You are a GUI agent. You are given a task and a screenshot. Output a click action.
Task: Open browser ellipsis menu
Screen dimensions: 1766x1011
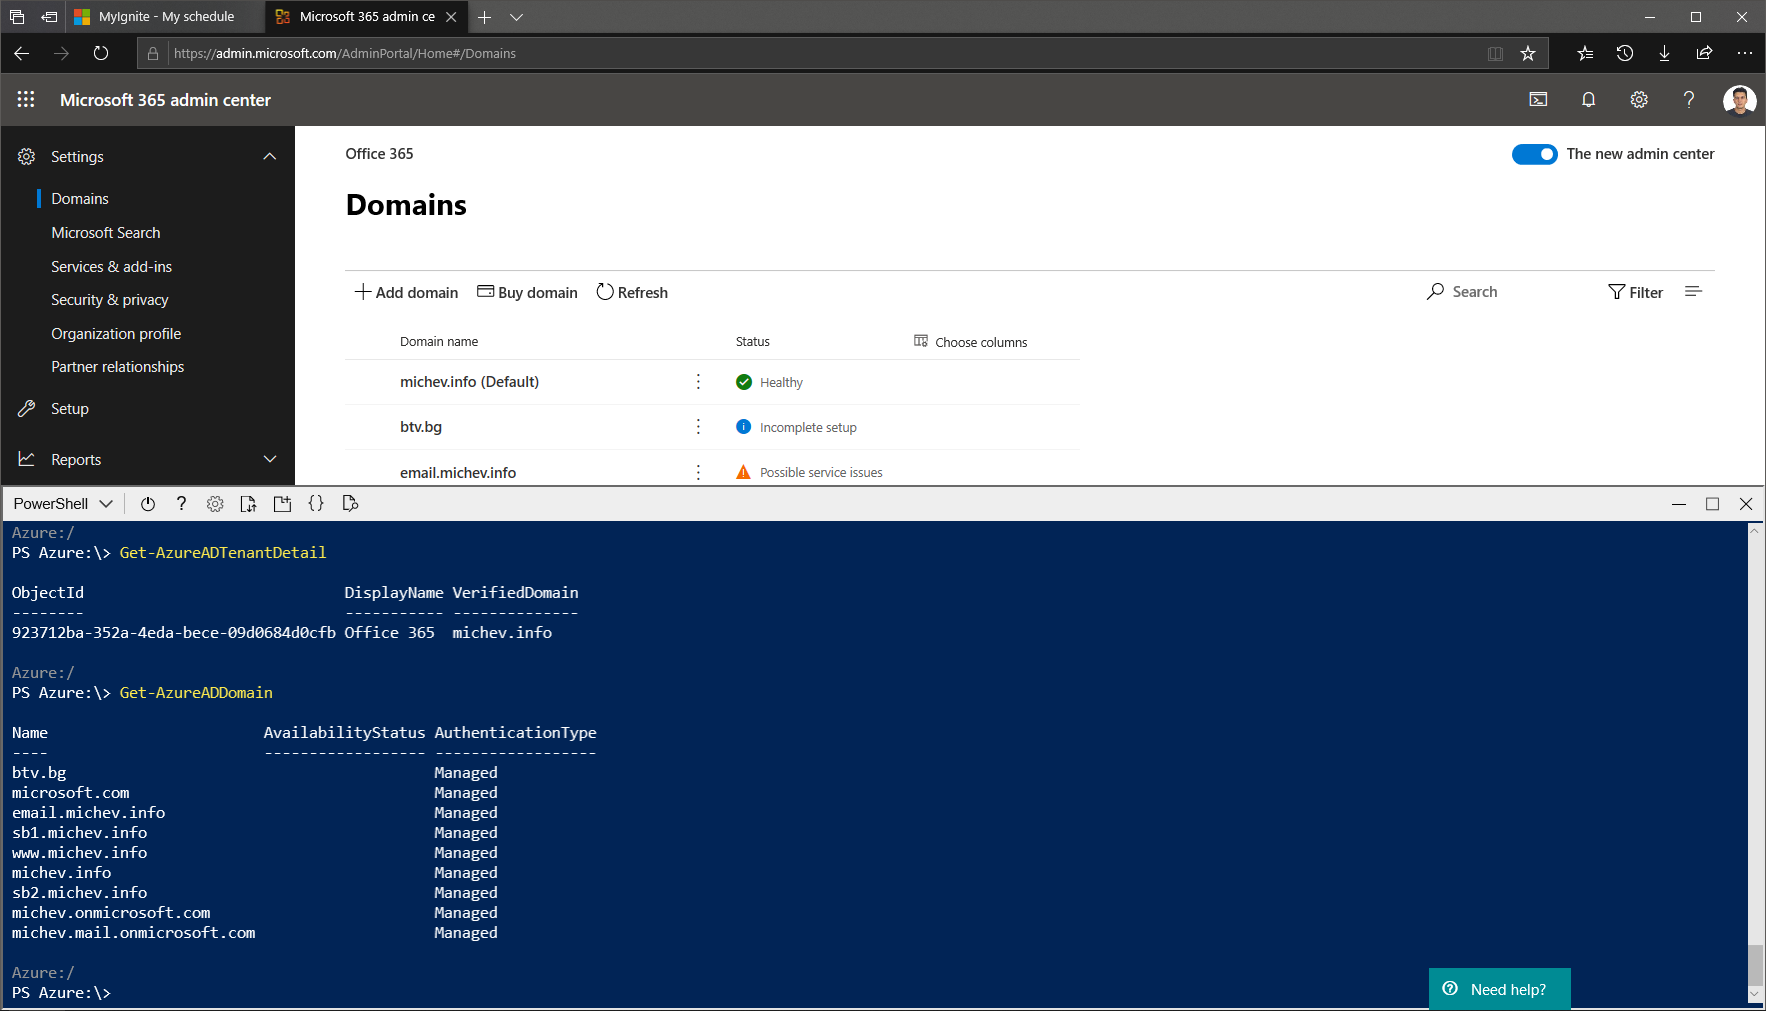(x=1744, y=53)
